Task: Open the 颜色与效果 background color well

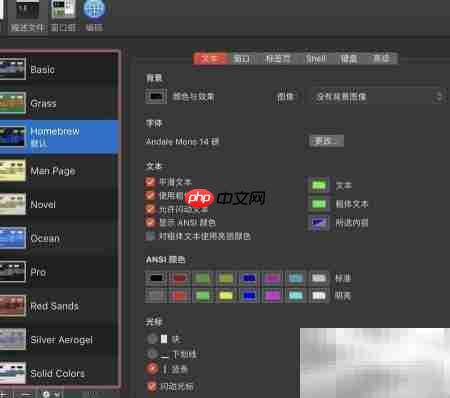Action: click(x=156, y=97)
